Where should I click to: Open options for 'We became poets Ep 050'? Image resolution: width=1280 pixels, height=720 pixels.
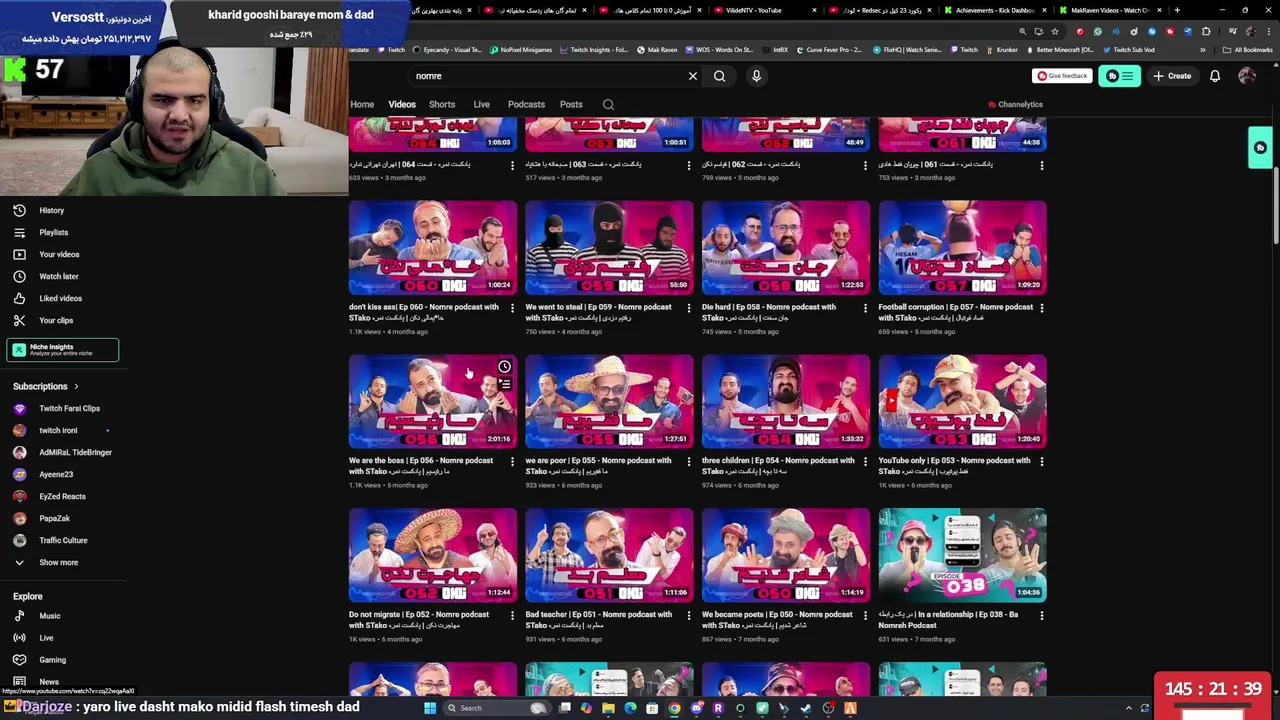click(865, 616)
